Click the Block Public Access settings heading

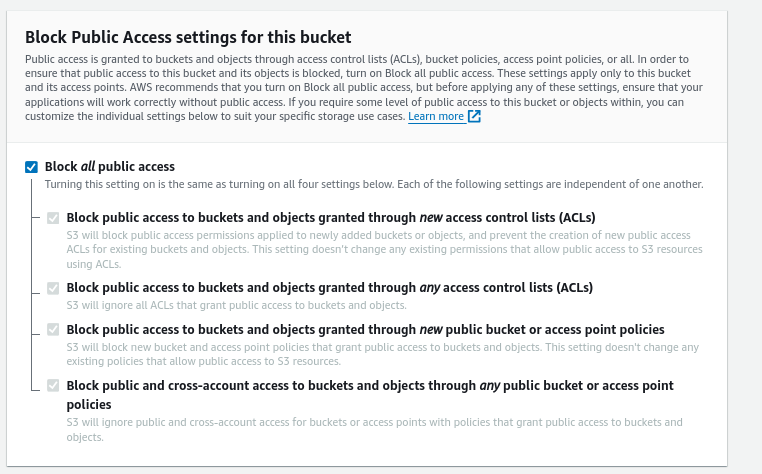188,37
